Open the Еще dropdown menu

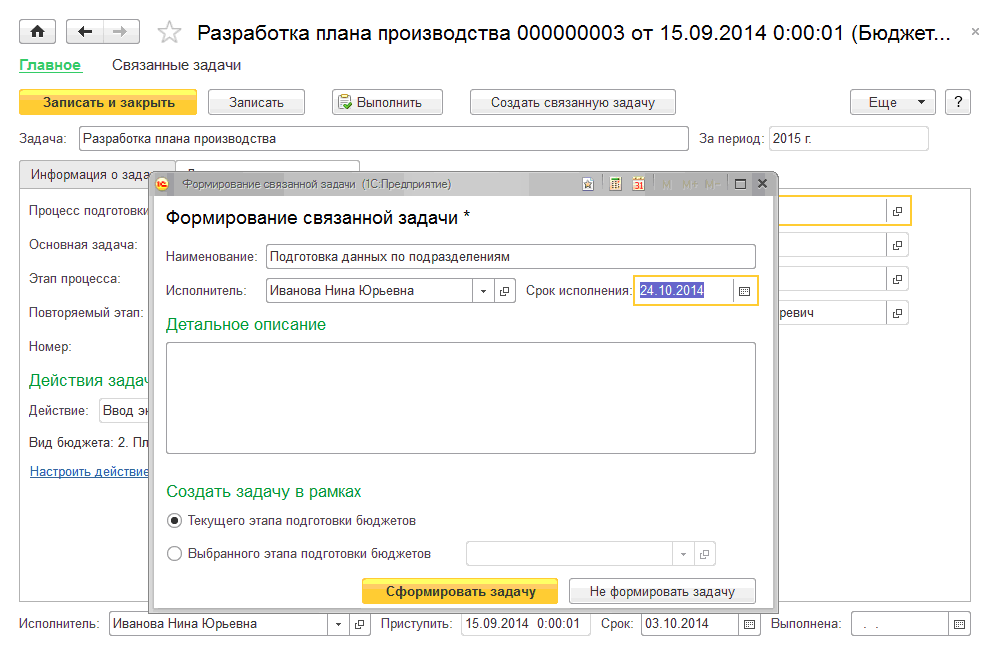[x=892, y=102]
